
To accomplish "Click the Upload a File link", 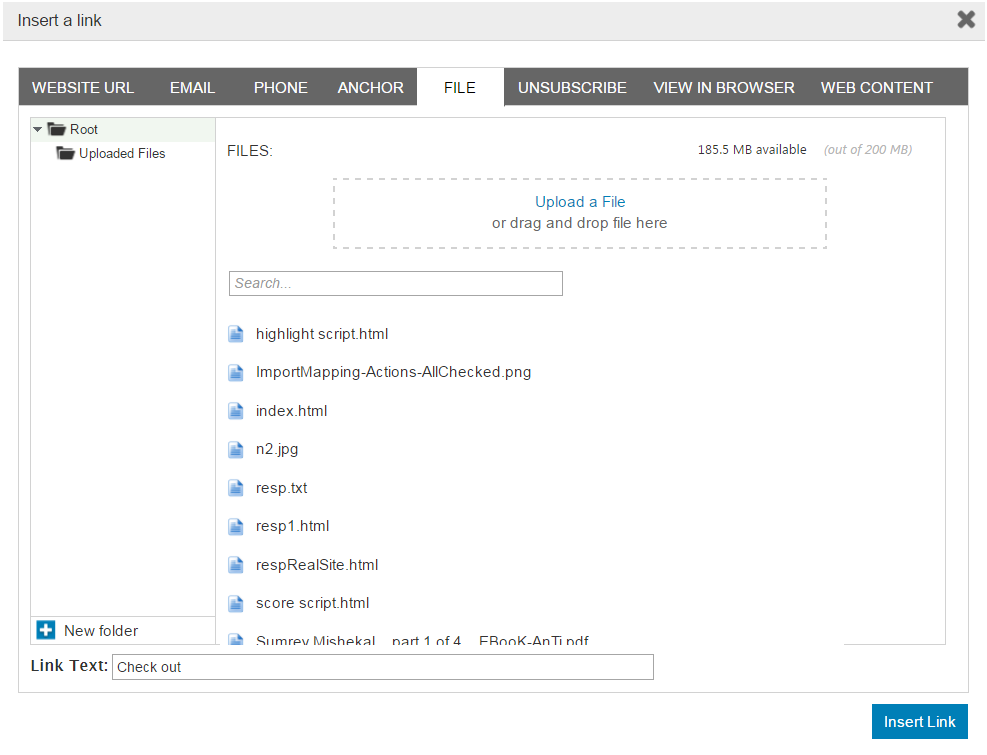I will click(580, 202).
